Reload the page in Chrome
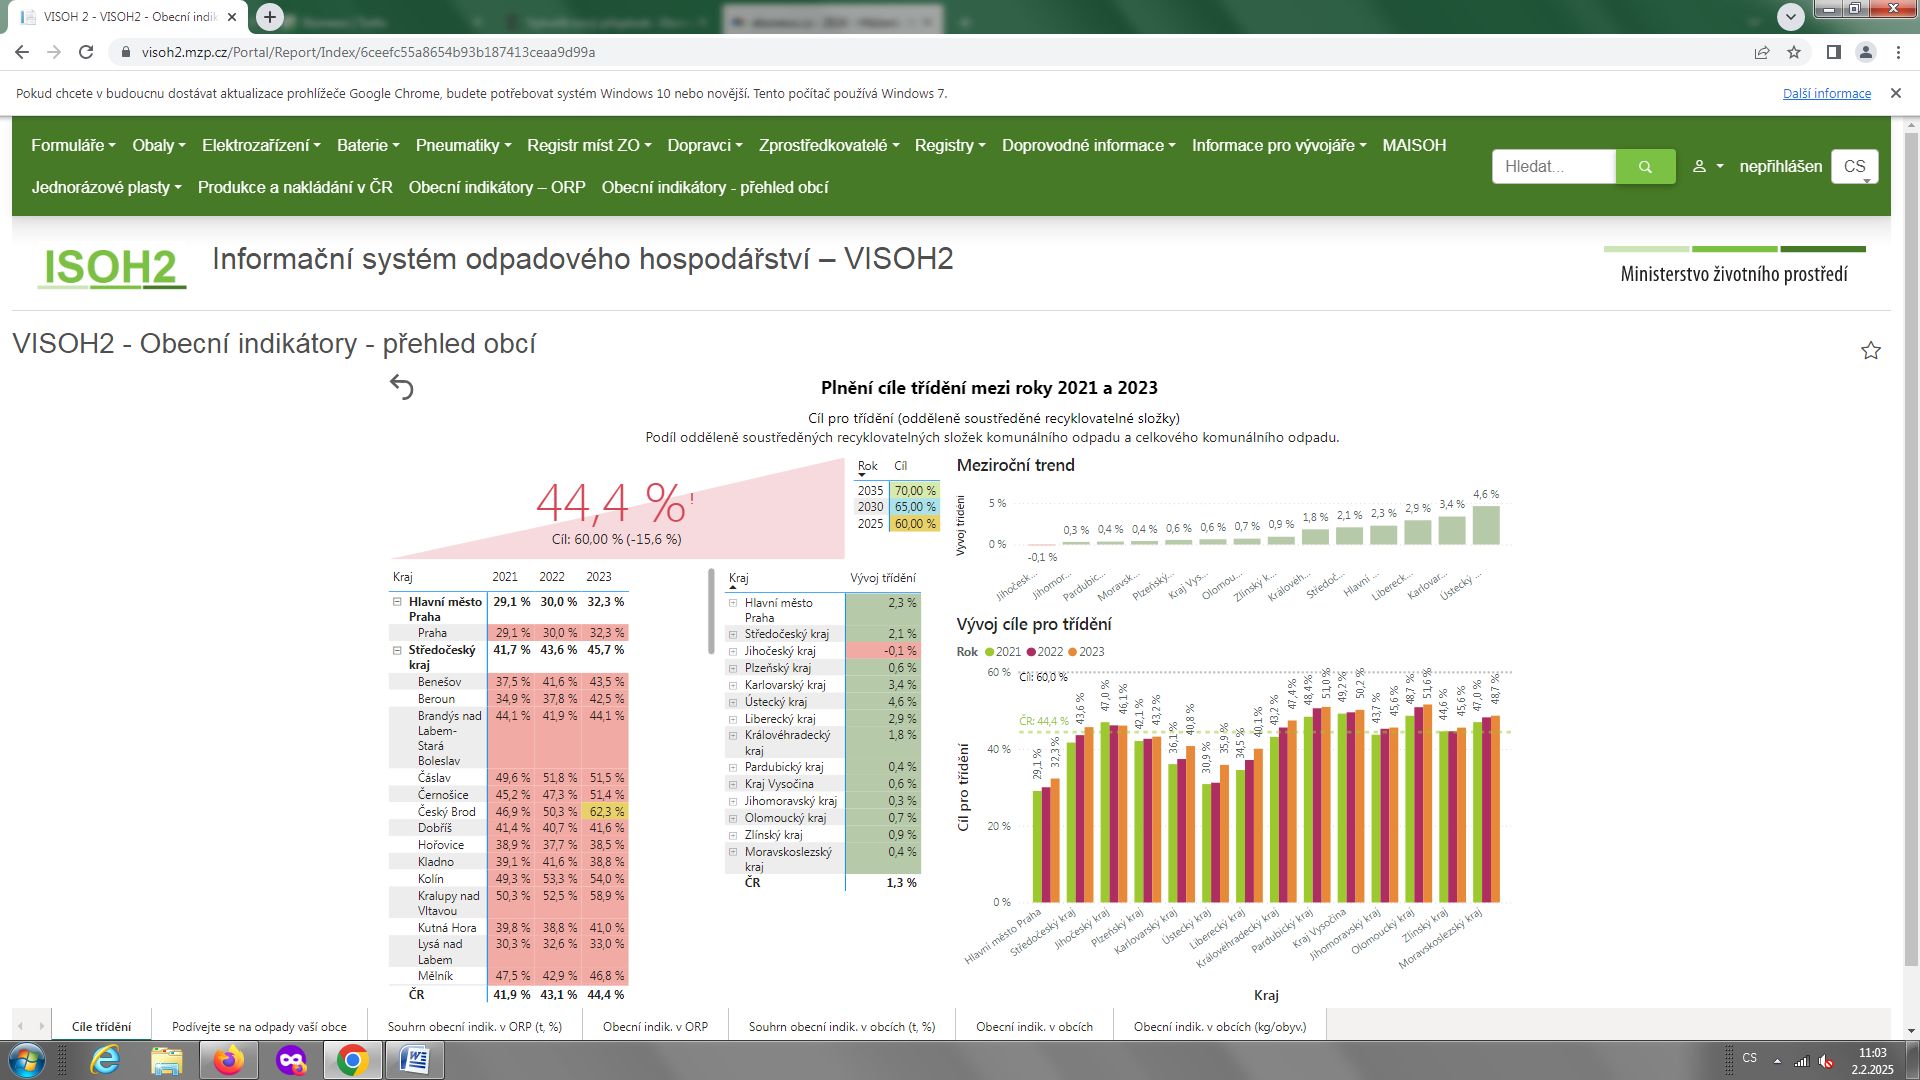 [x=86, y=52]
